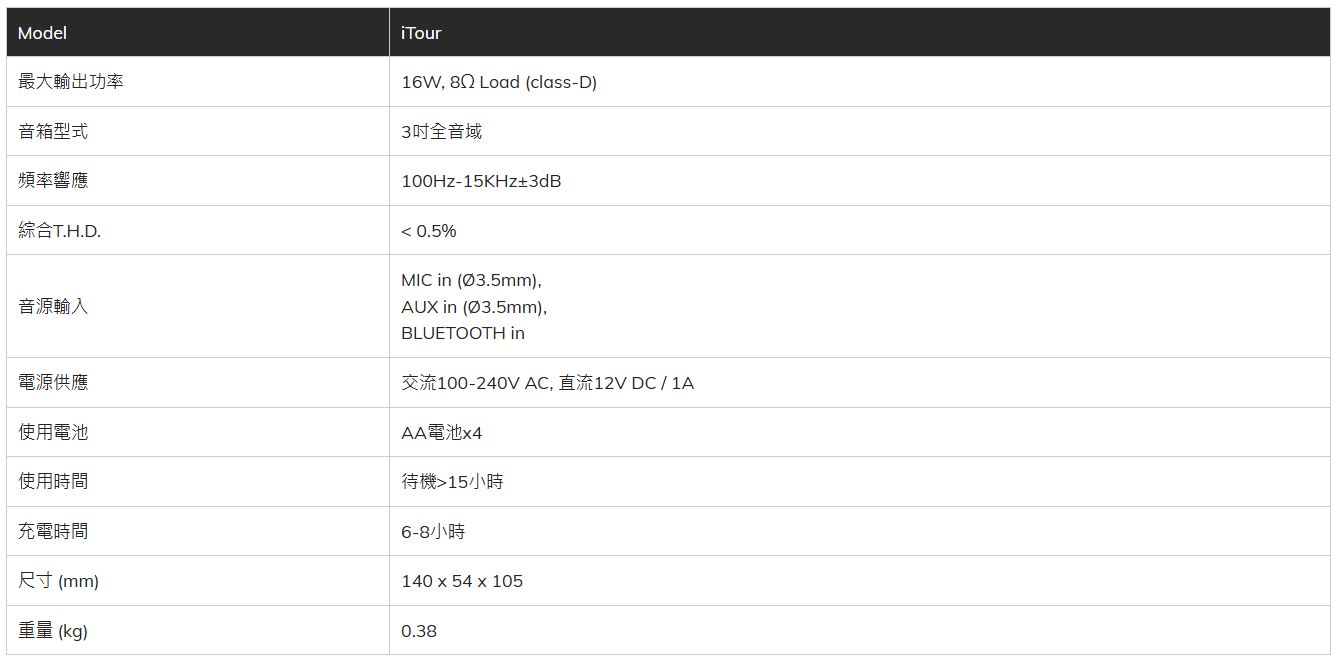Select the "100Hz-15KHz±3dB" value
Screen dimensions: 1344x663
tap(481, 181)
